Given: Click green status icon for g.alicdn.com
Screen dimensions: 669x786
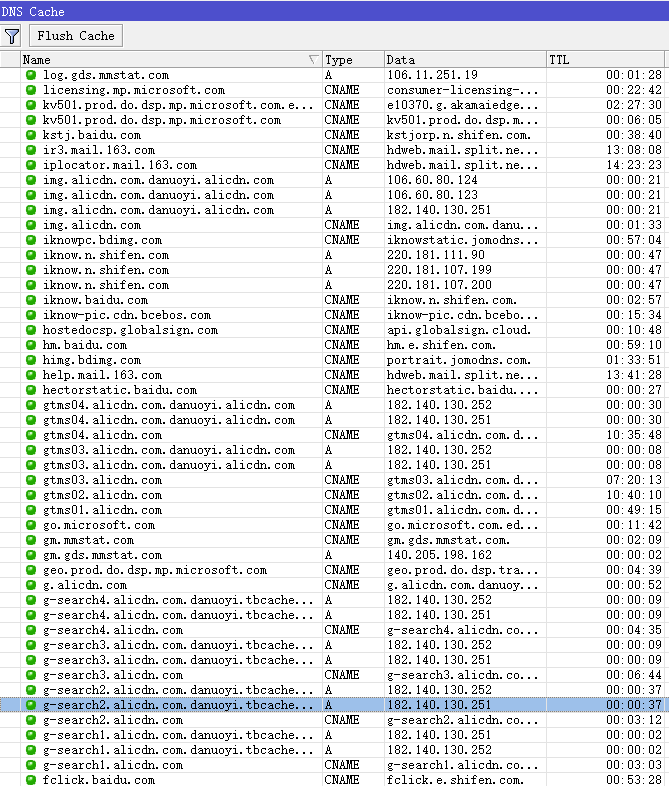Looking at the screenshot, I should (31, 585).
